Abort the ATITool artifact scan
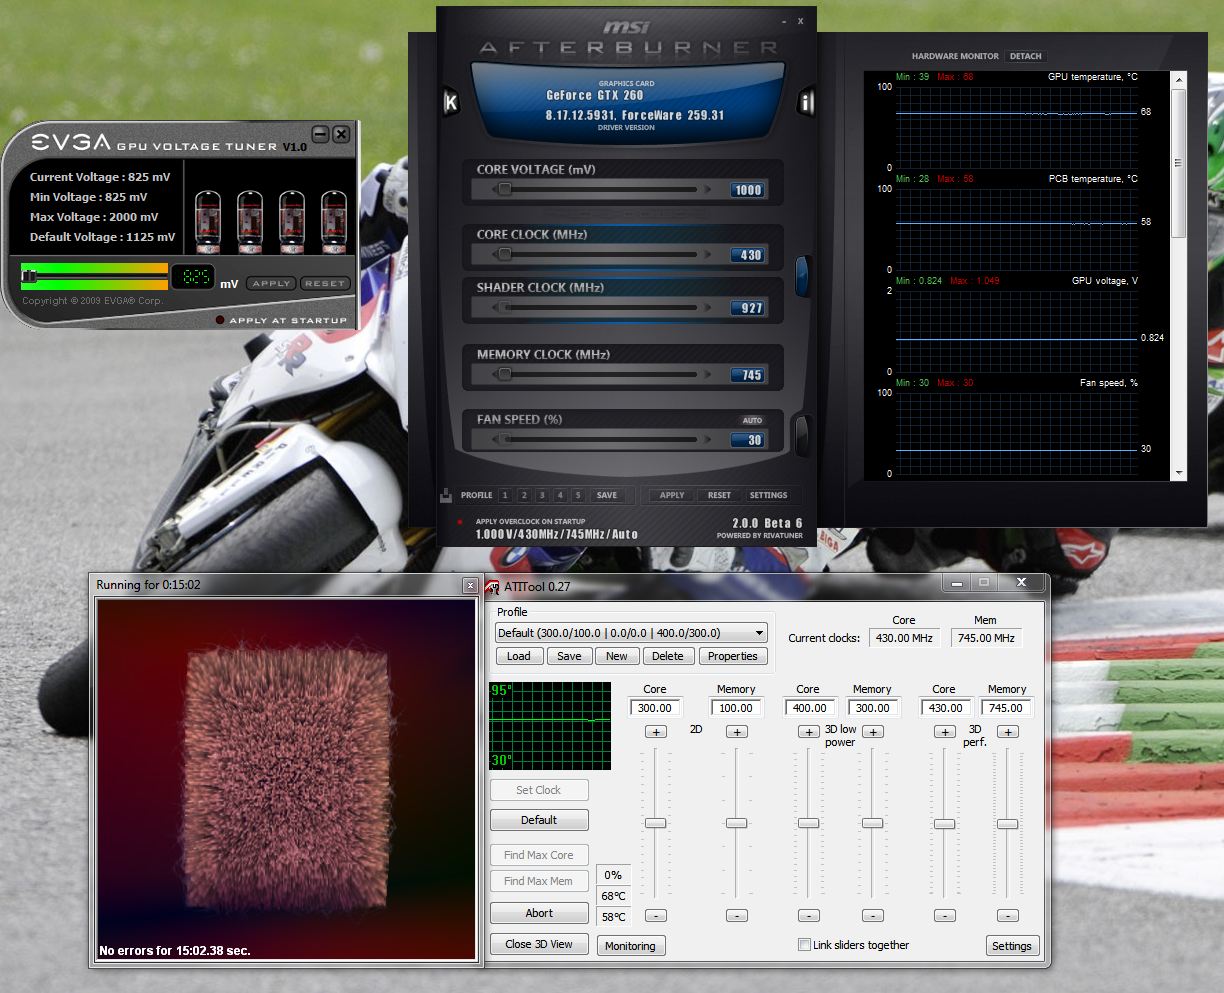 click(x=539, y=913)
